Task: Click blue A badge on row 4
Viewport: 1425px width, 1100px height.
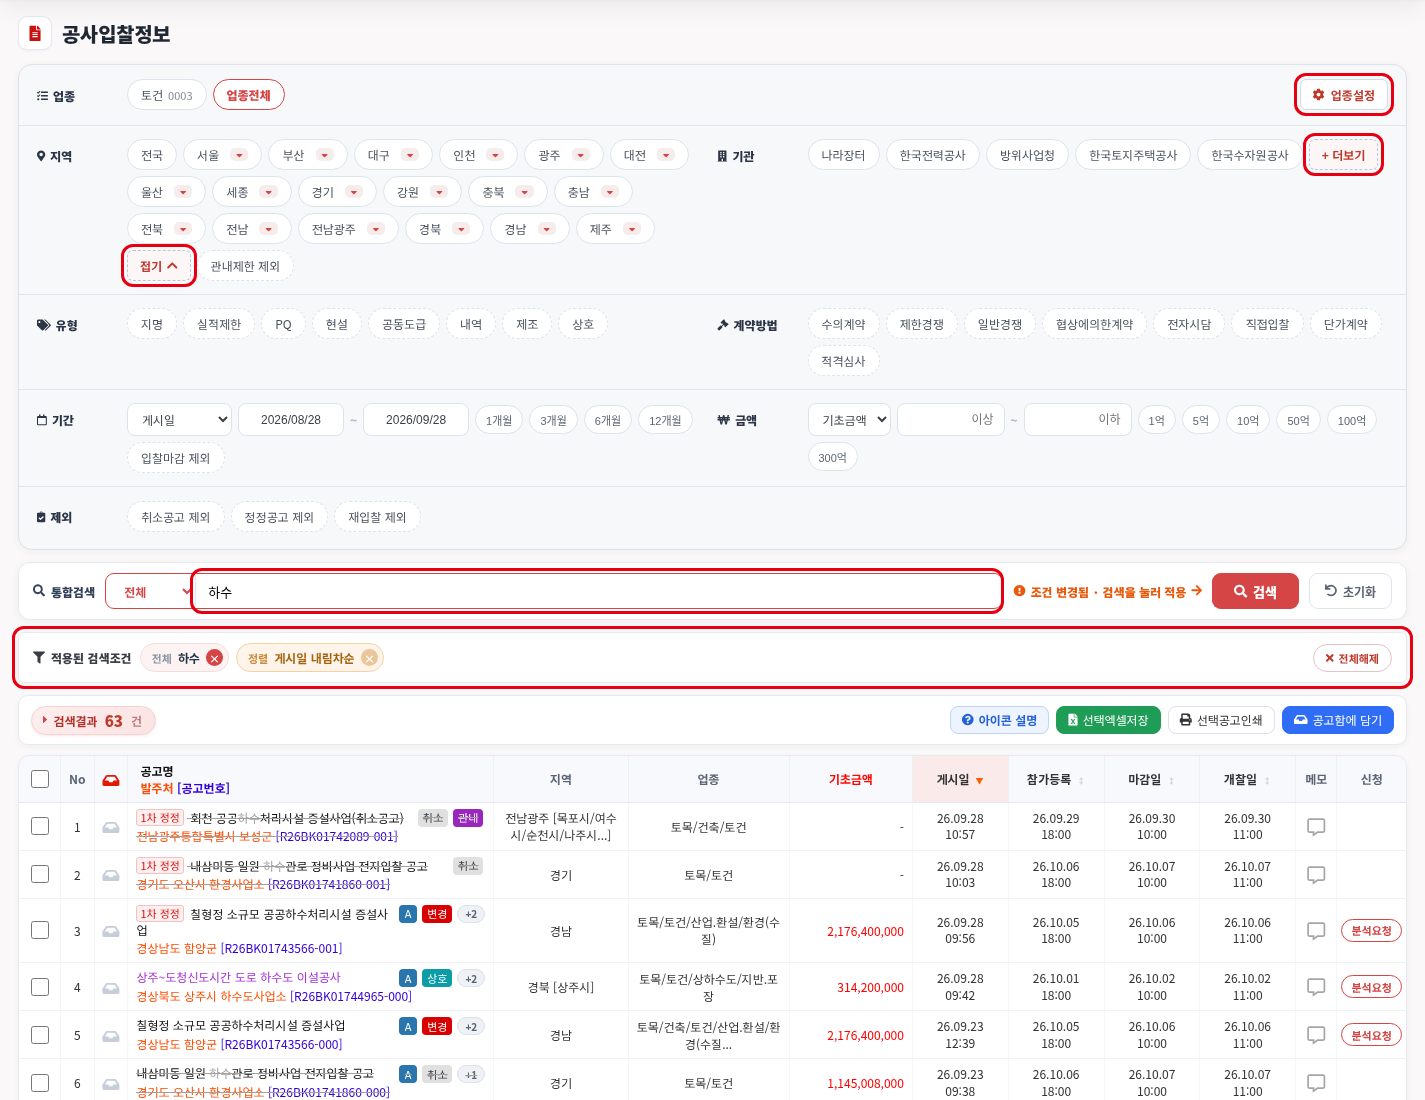Action: tap(408, 978)
